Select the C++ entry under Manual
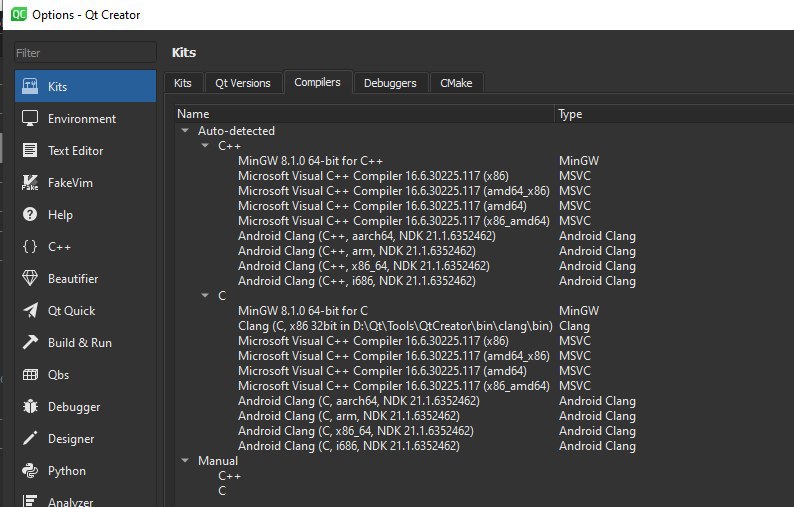The width and height of the screenshot is (794, 507). click(x=229, y=476)
